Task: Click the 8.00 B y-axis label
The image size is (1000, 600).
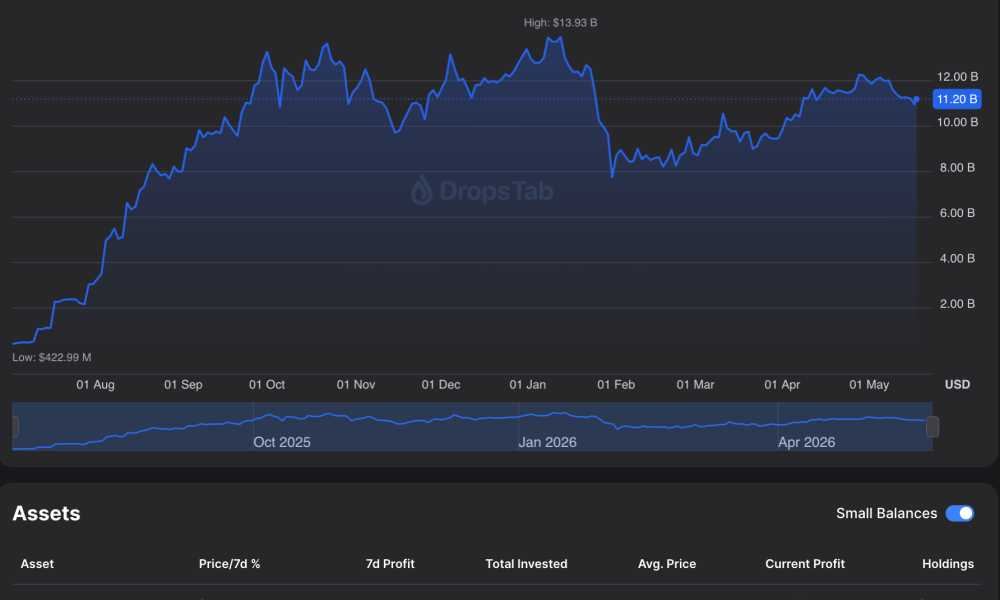Action: pyautogui.click(x=957, y=168)
